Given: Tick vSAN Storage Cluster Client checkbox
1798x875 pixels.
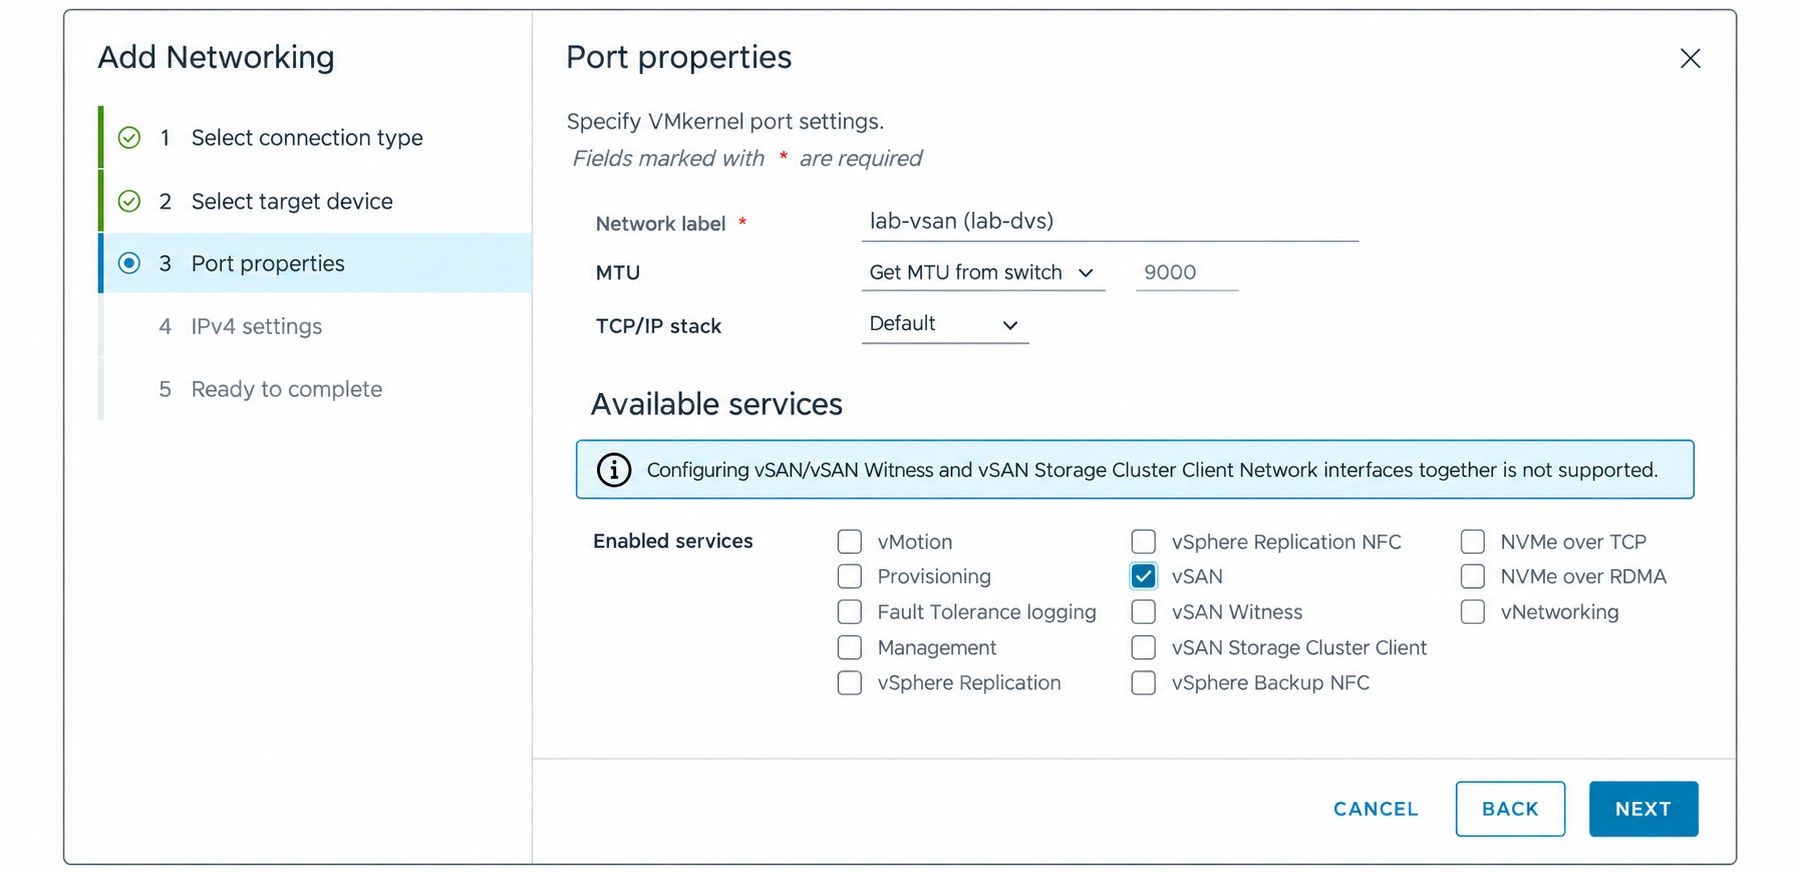Looking at the screenshot, I should [x=1143, y=647].
